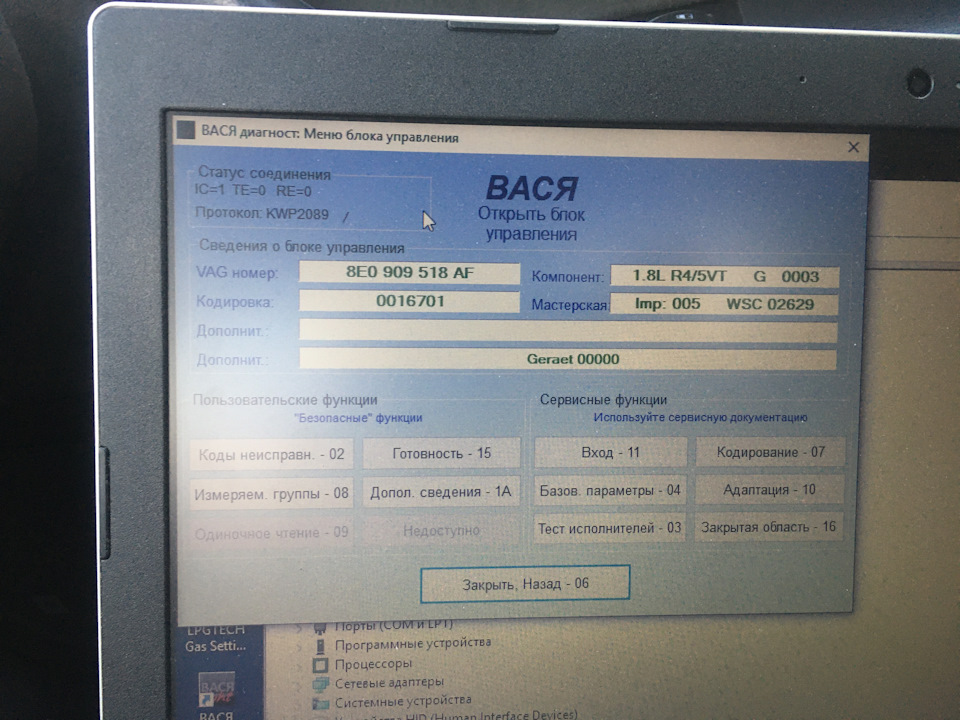This screenshot has width=960, height=720.
Task: Click the Системные устройства folder icon
Action: (321, 703)
